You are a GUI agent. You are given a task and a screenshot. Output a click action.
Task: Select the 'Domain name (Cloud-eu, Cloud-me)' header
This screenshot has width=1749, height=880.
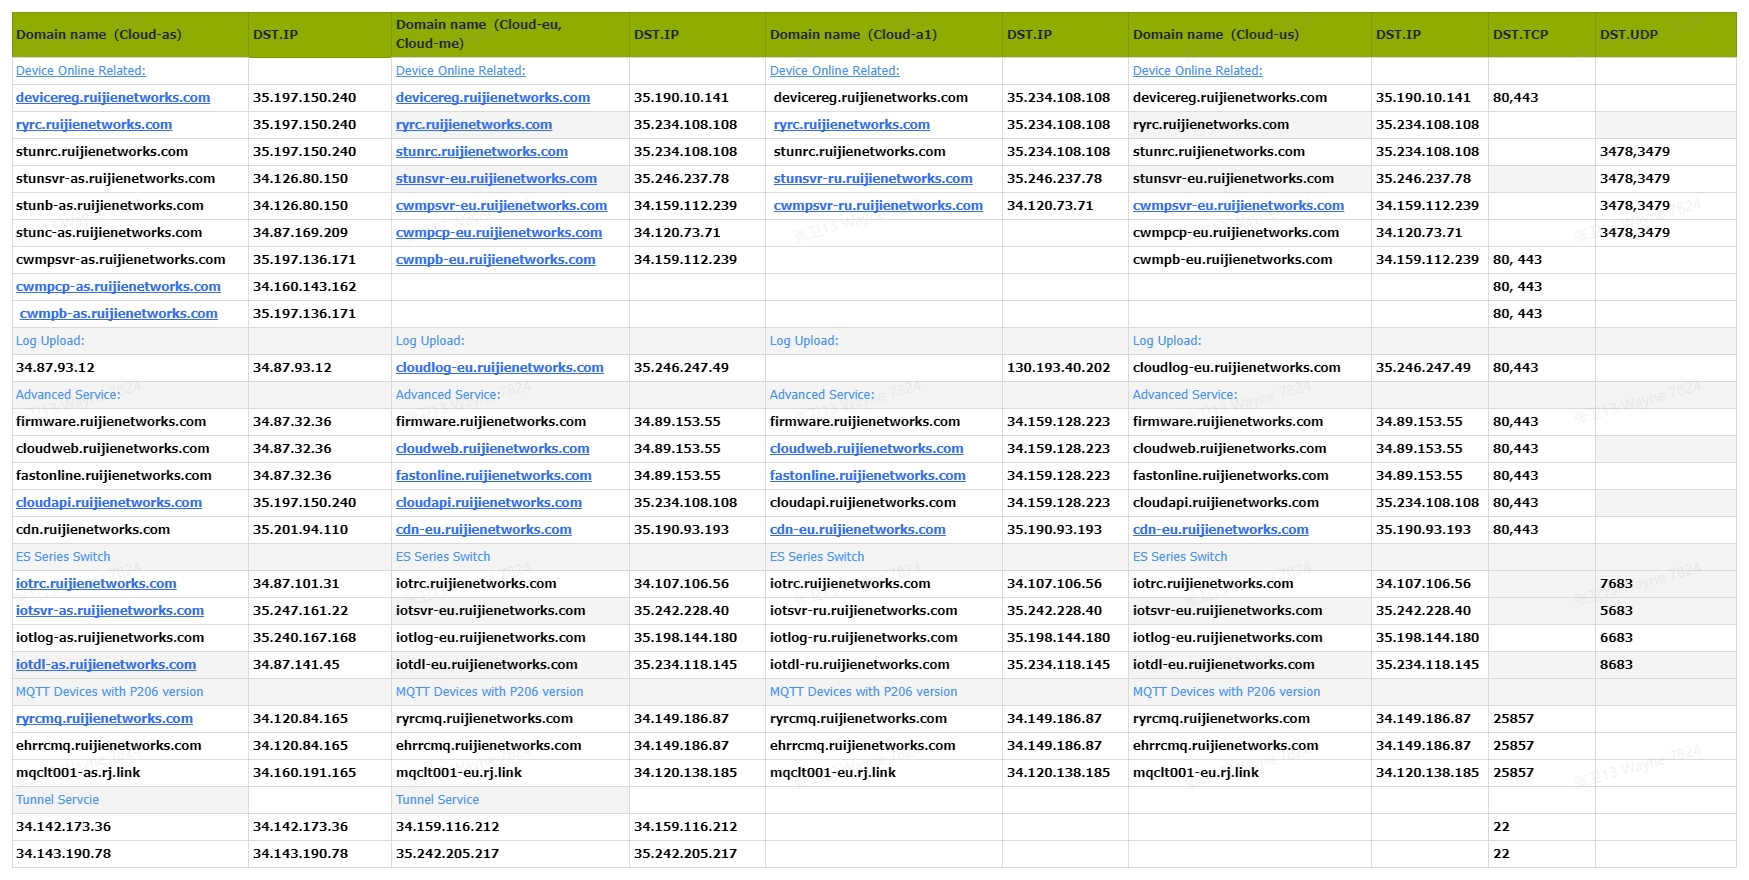point(510,35)
